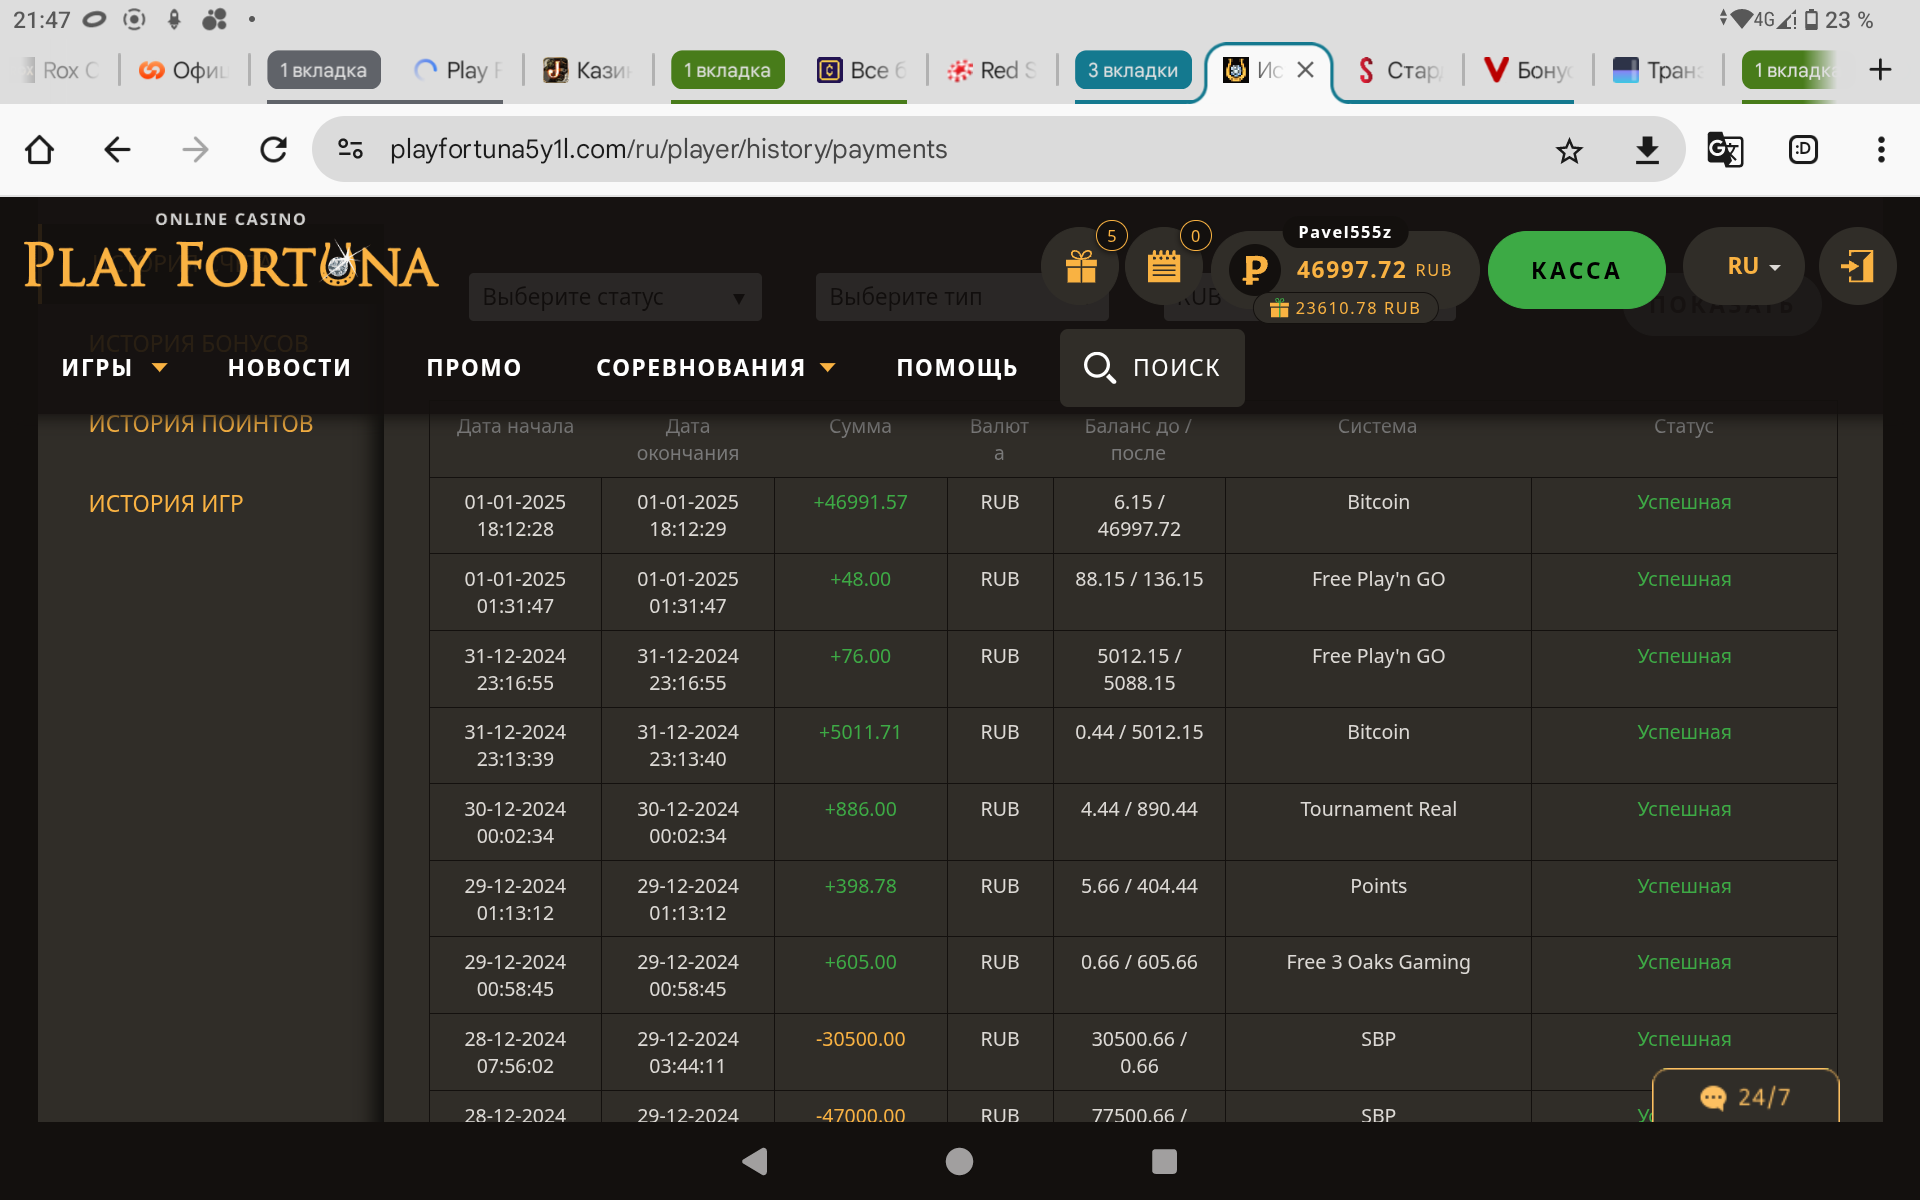Open the gift bonuses icon with badge 5
1920x1200 pixels.
coord(1081,267)
